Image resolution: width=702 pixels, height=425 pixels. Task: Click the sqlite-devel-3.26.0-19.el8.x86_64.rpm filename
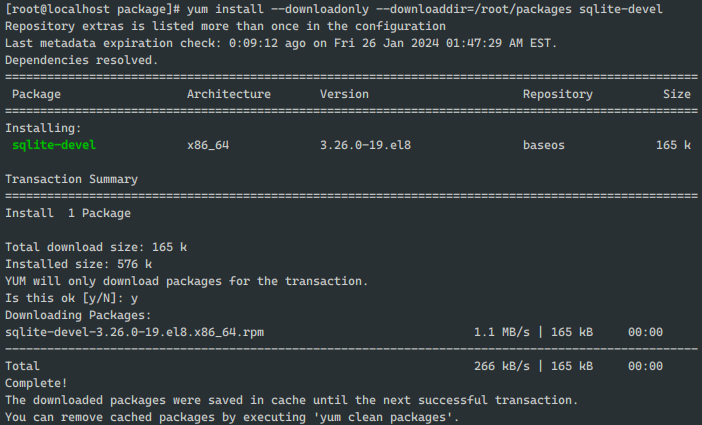click(134, 332)
